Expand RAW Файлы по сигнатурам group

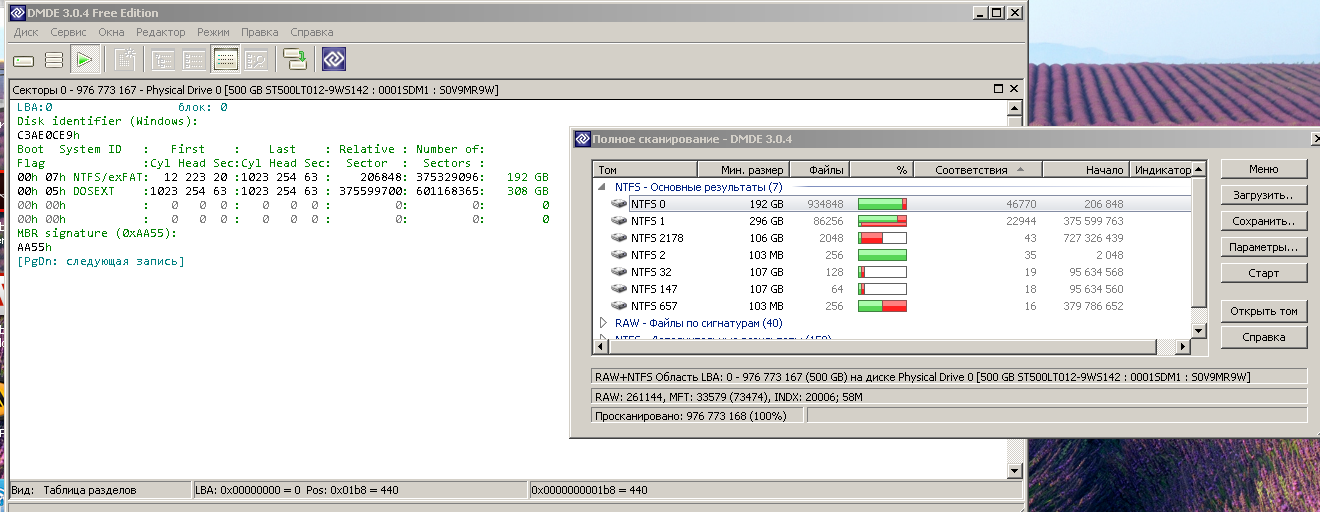pyautogui.click(x=603, y=323)
